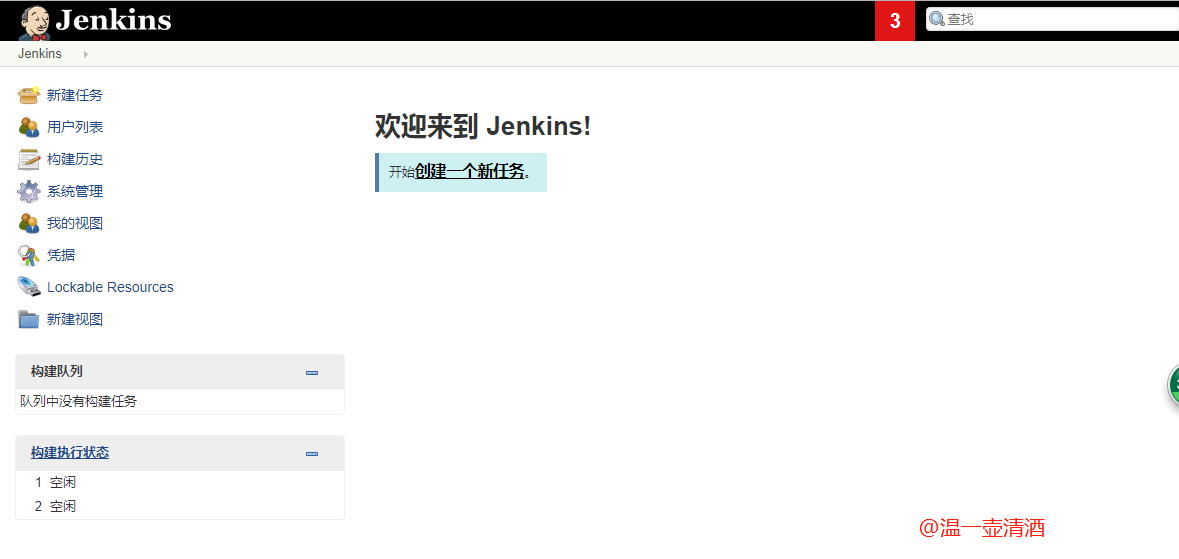Open the 我的视图 link
Screen dimensions: 1179x559
point(74,223)
